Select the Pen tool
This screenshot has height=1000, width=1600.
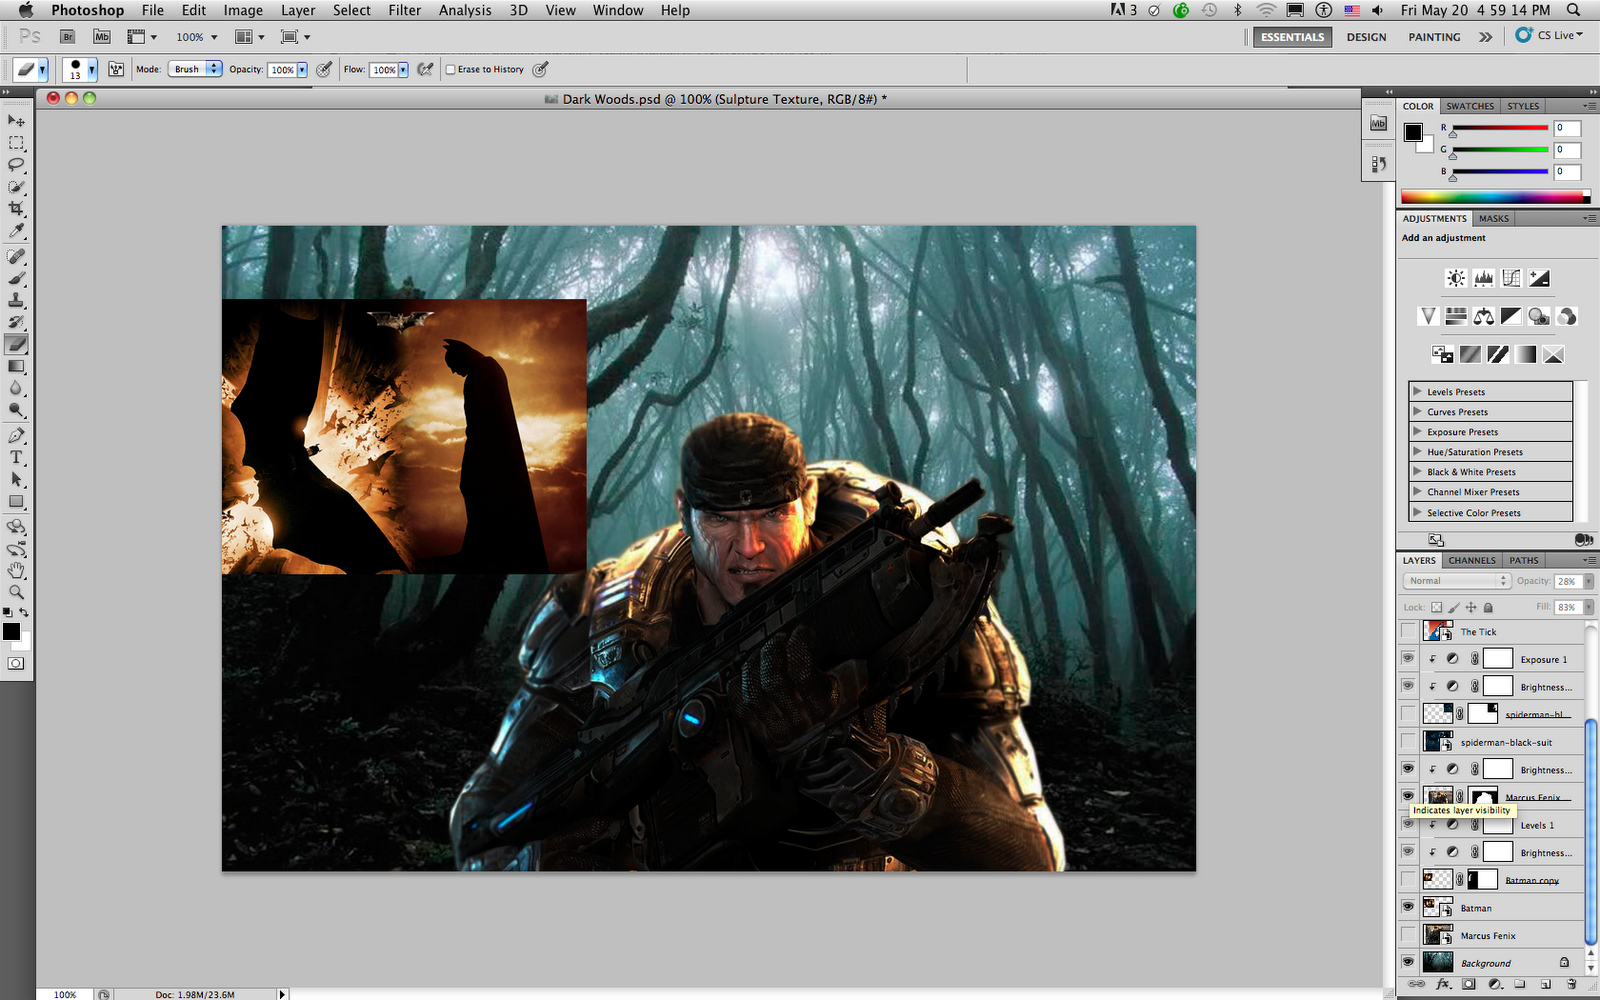16,435
